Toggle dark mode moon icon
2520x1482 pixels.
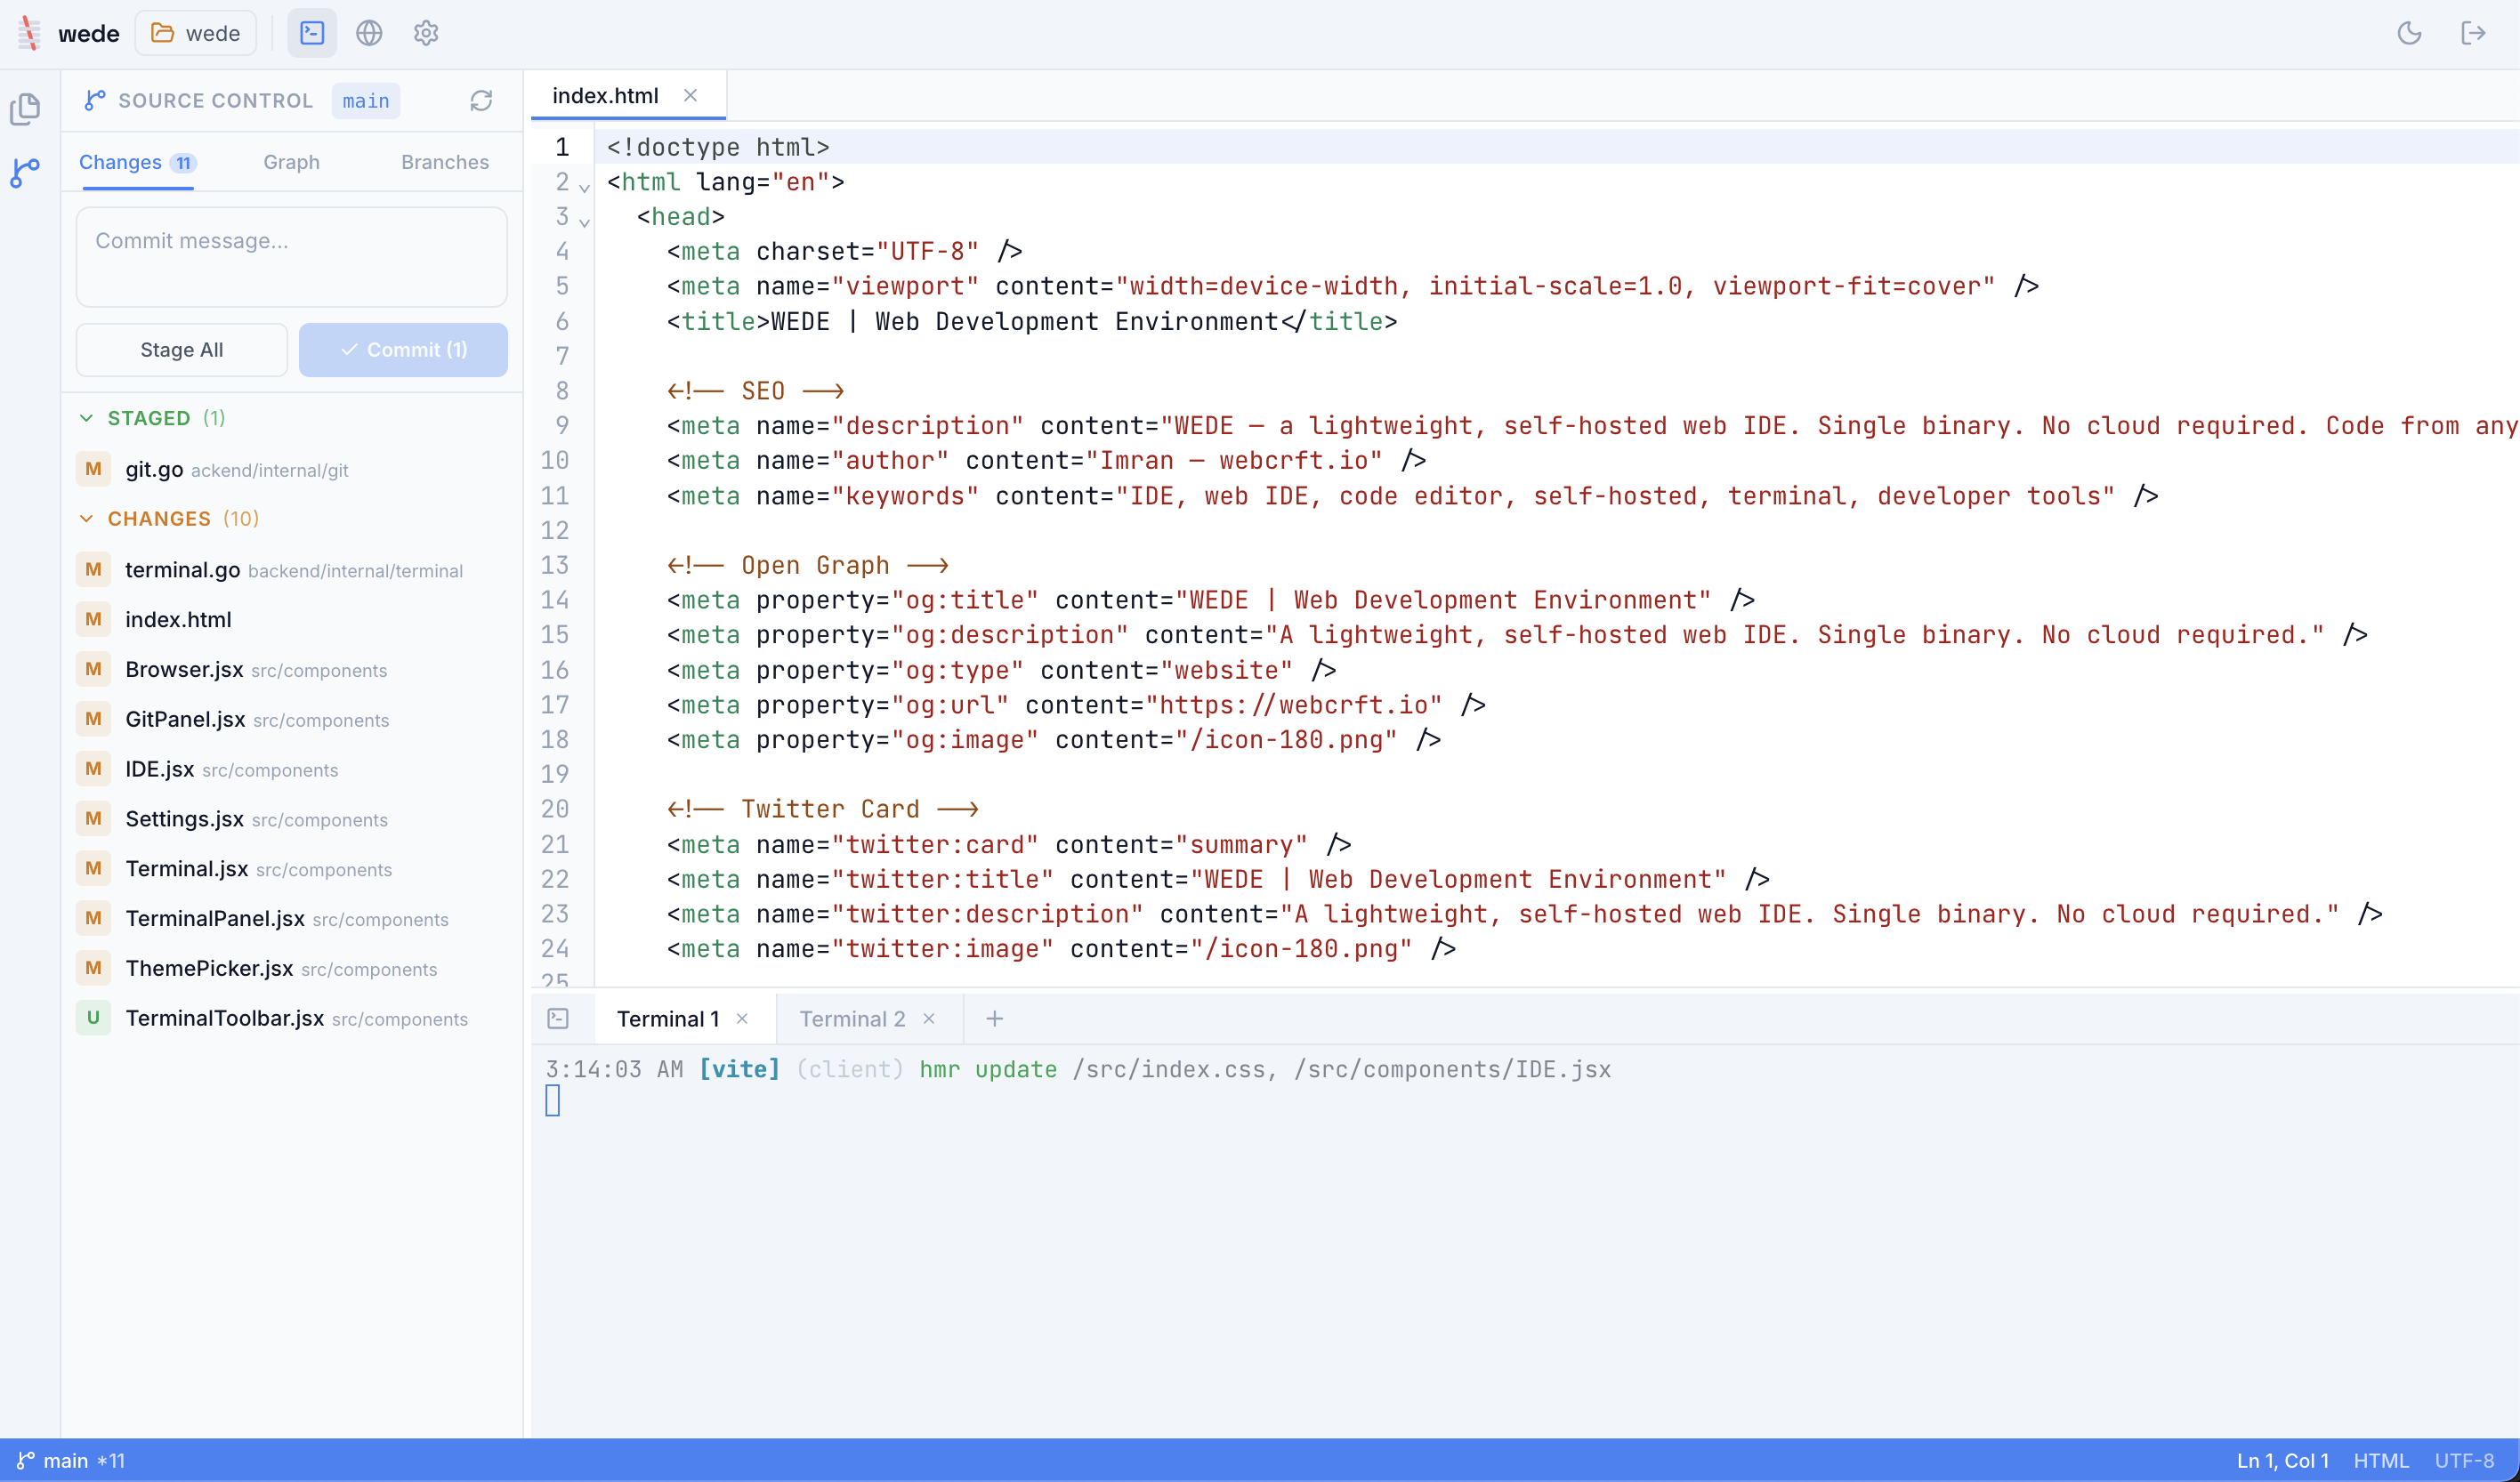[x=2409, y=33]
